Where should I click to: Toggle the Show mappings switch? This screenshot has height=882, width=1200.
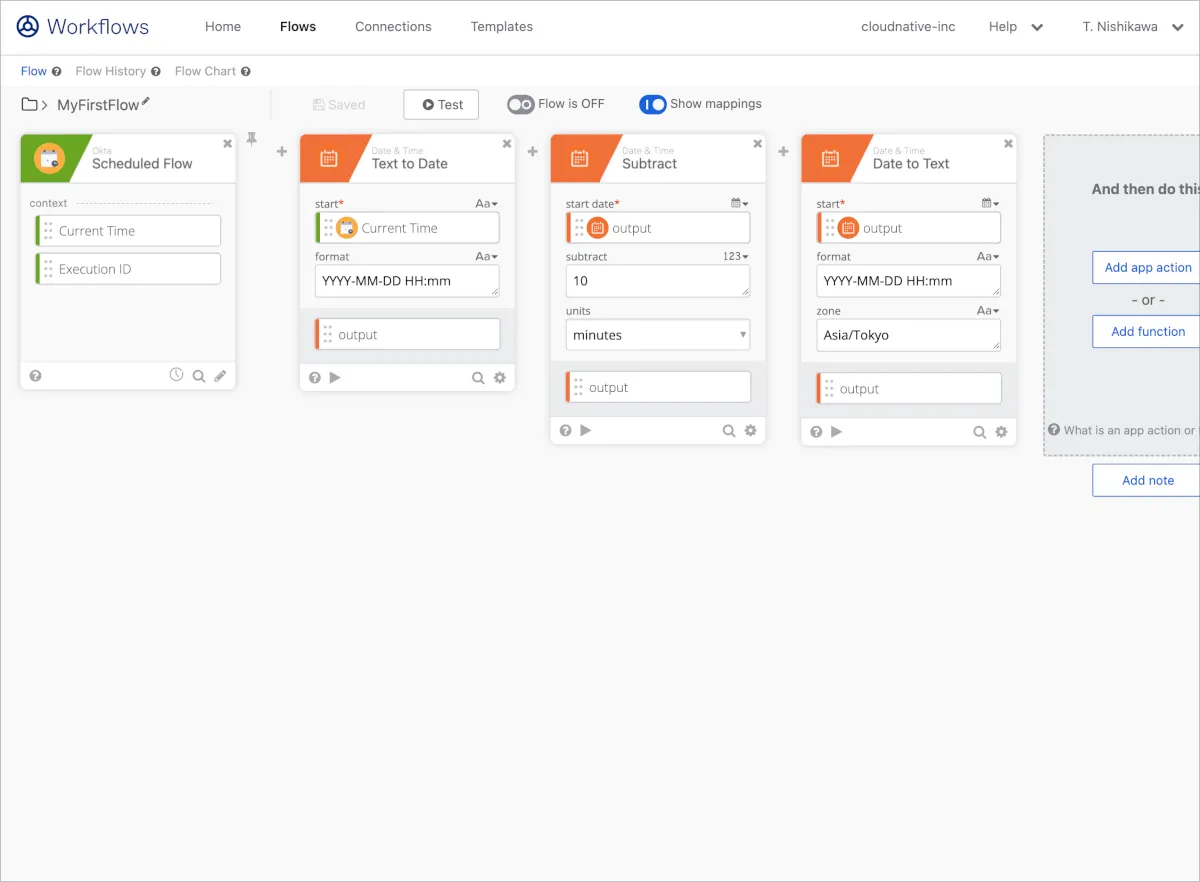coord(653,104)
